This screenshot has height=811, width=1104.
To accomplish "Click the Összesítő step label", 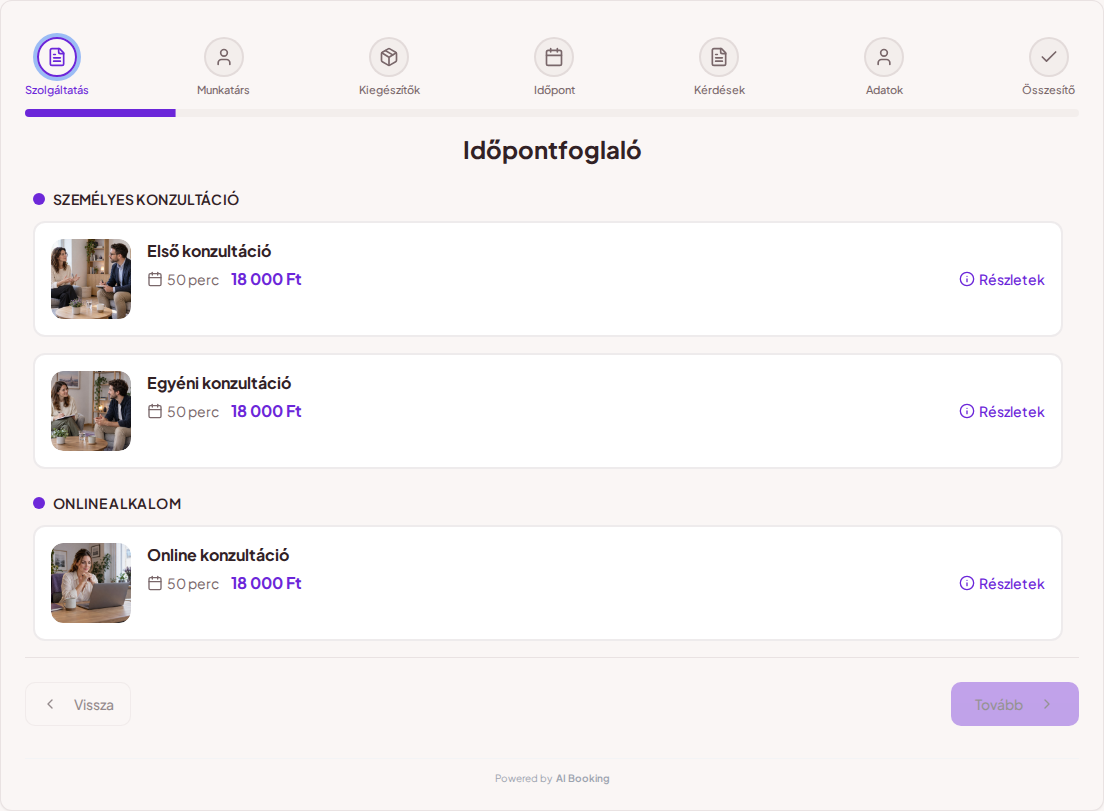I will [x=1048, y=90].
